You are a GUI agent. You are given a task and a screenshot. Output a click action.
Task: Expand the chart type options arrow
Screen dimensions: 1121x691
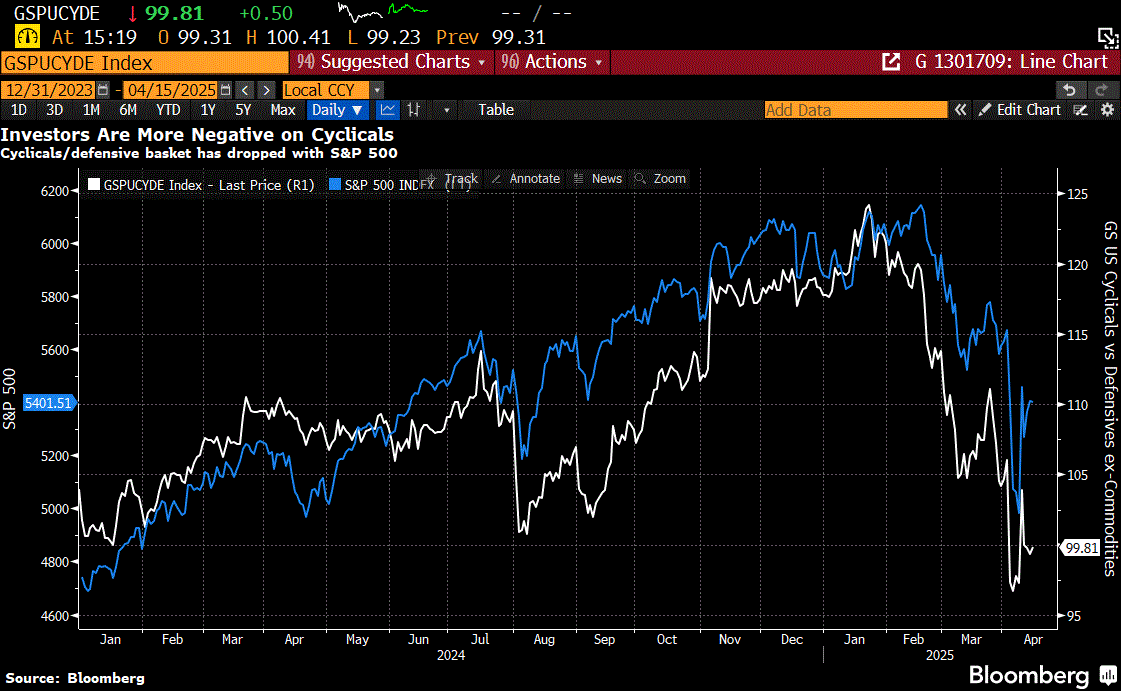[x=447, y=110]
